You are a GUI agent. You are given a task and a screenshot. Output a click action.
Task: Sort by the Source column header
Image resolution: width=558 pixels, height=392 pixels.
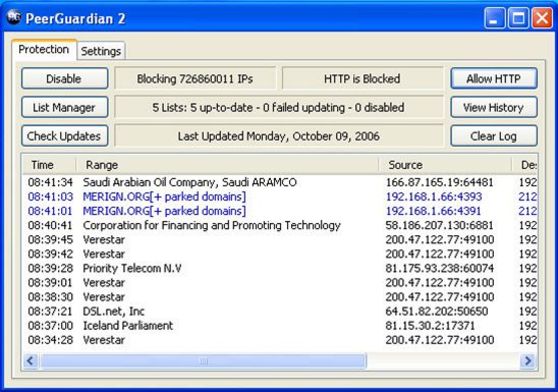445,165
